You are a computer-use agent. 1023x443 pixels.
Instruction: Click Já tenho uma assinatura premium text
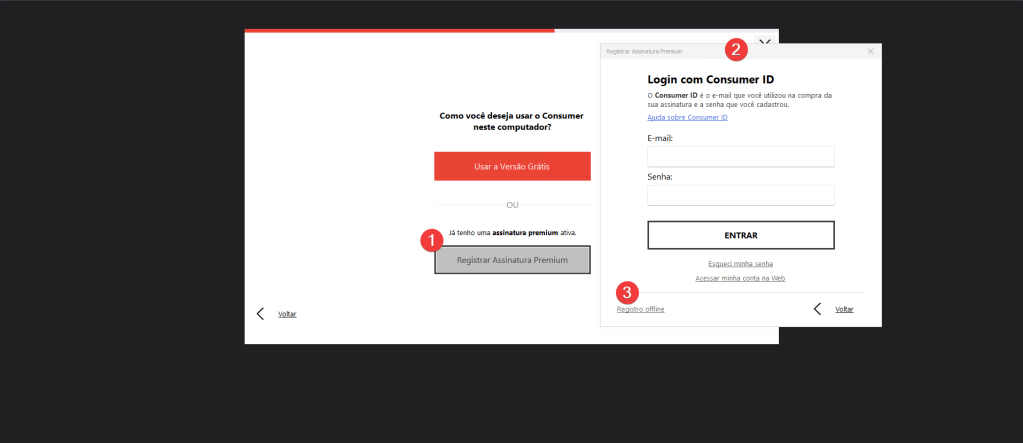click(513, 232)
